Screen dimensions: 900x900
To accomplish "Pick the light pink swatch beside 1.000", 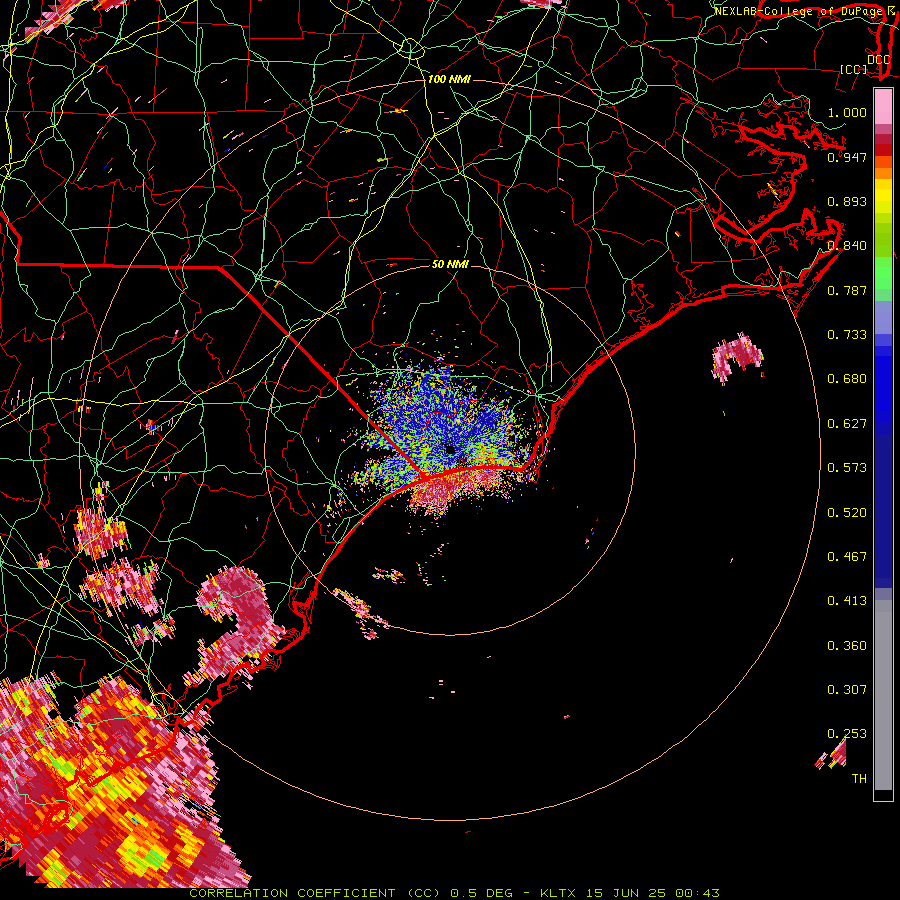I will click(x=883, y=107).
